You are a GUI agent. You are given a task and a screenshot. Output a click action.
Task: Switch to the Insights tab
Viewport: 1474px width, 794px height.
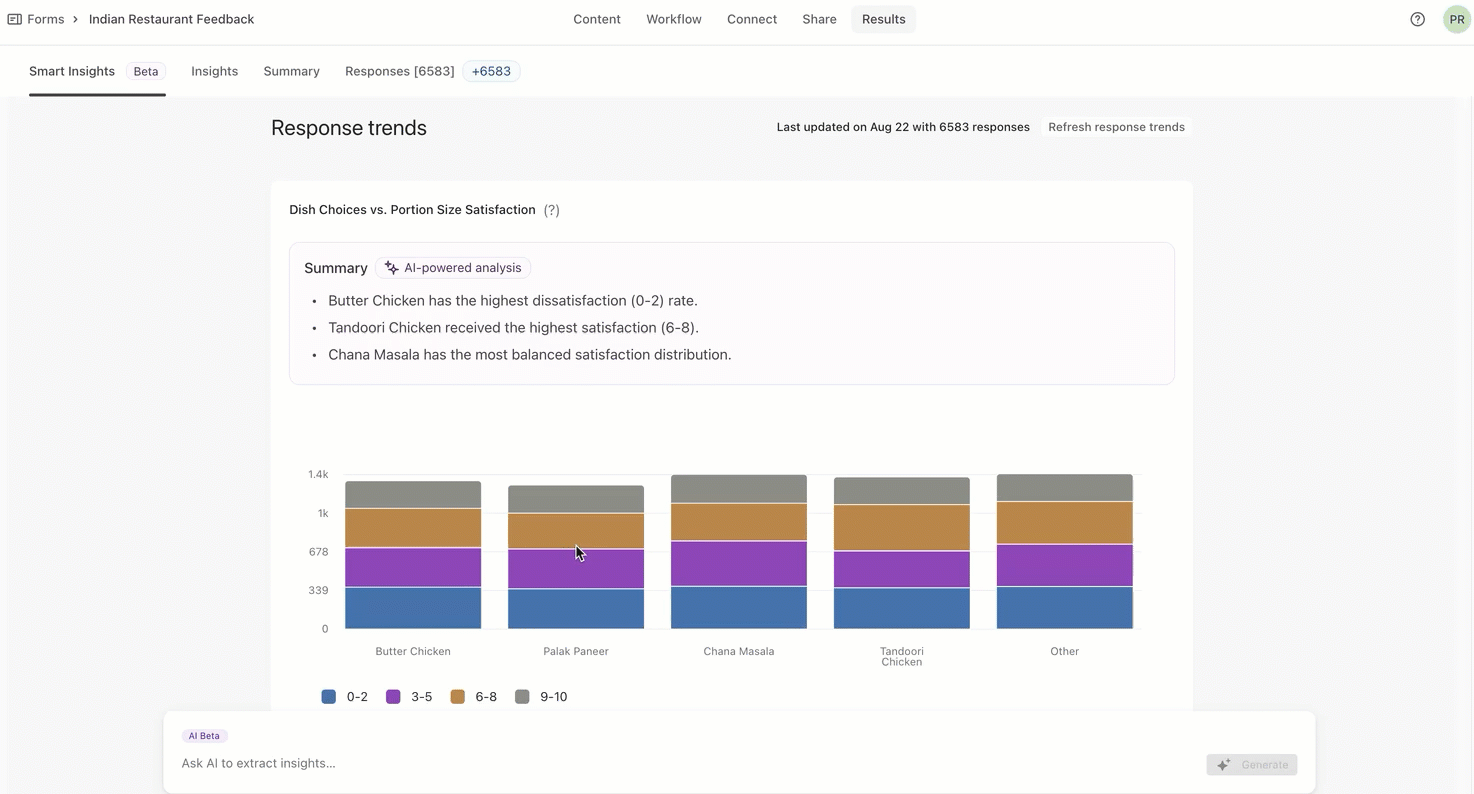pos(214,71)
